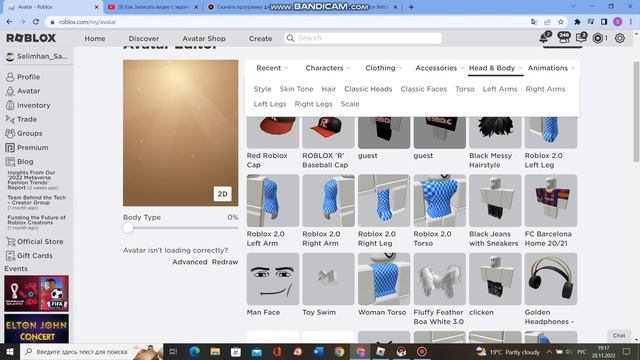640x360 pixels.
Task: Open the friends icon in header
Action: 564,38
